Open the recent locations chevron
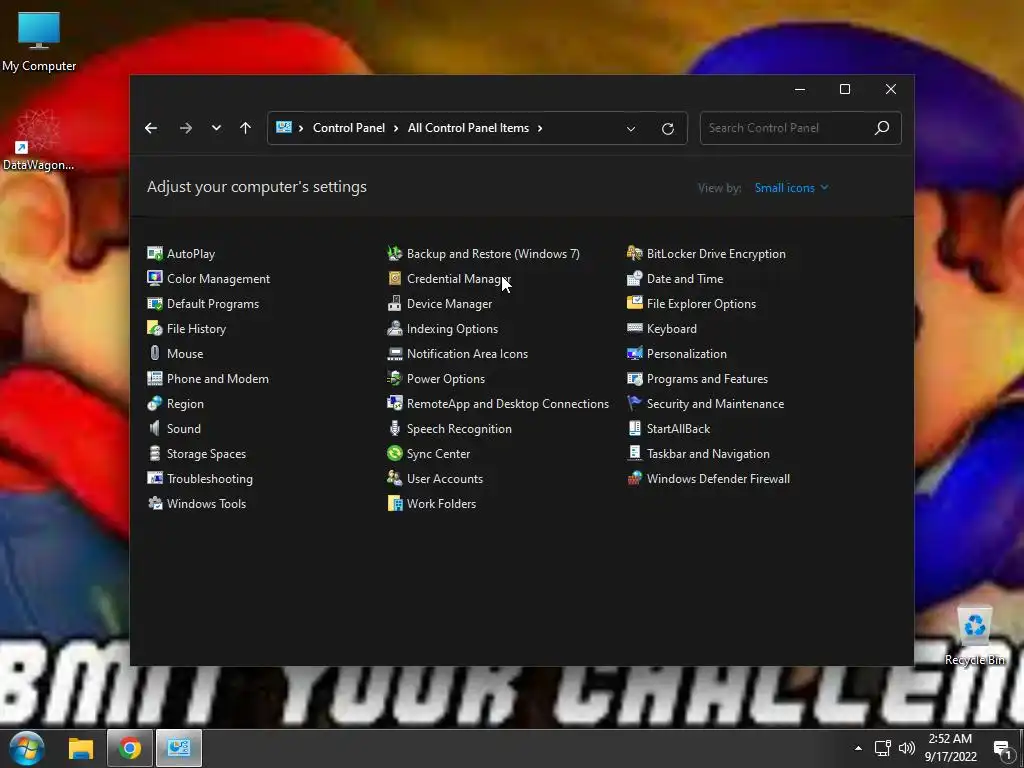Screen dimensions: 1024x768 216,128
